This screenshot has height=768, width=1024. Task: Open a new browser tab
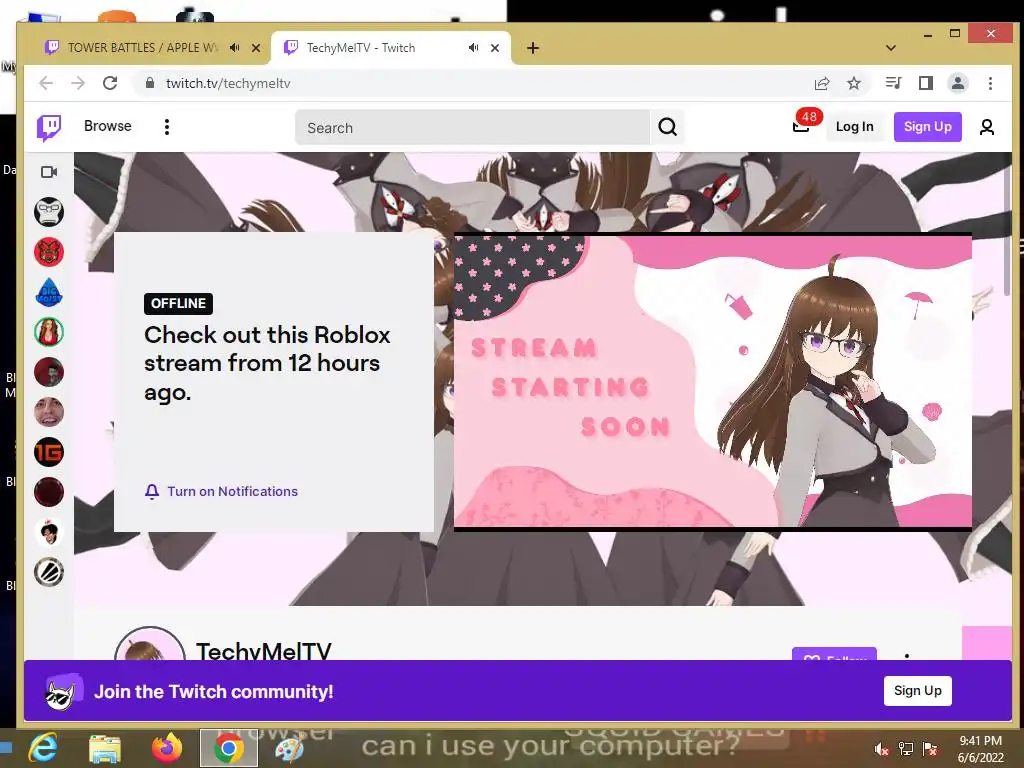coord(533,48)
